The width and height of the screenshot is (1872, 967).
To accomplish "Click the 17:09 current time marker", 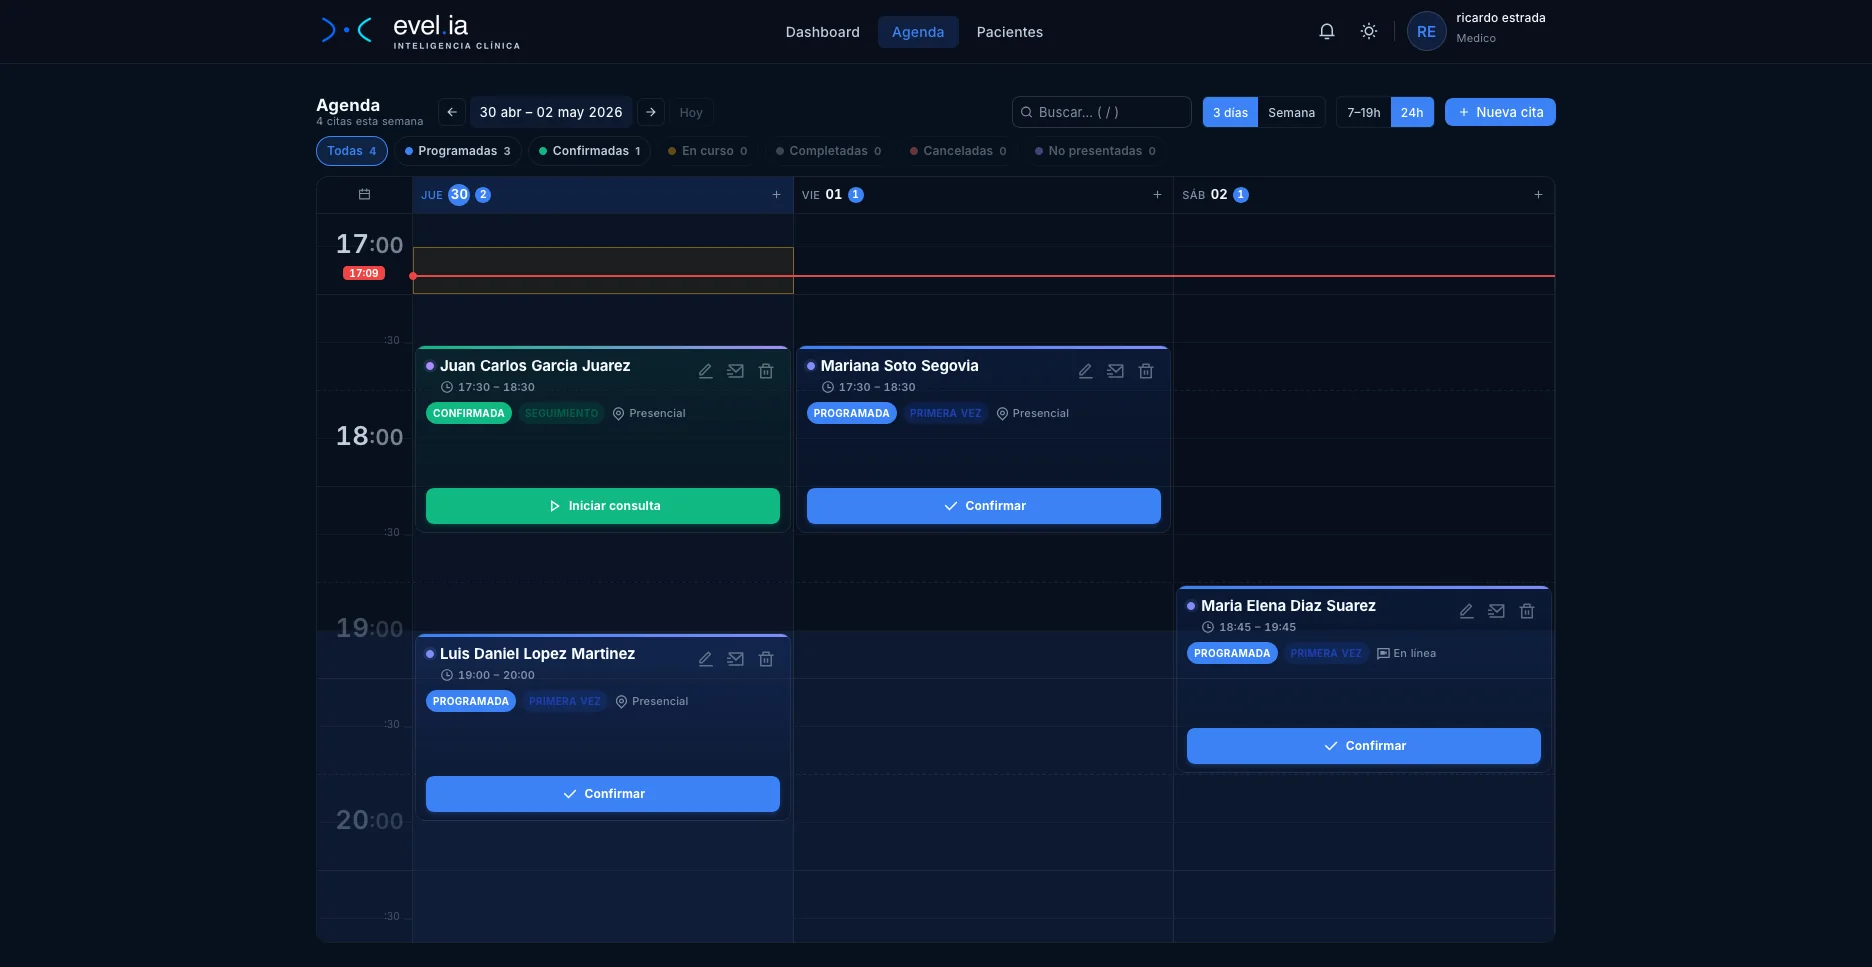I will (364, 273).
